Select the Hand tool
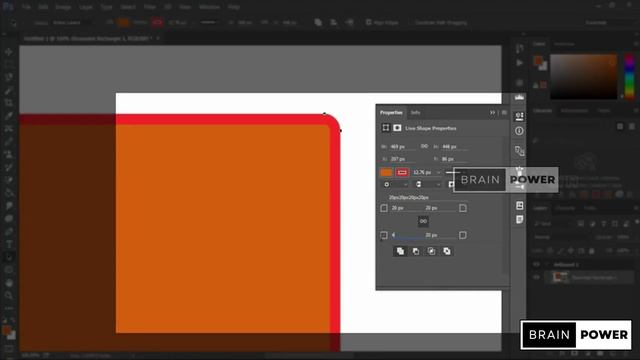 point(9,282)
